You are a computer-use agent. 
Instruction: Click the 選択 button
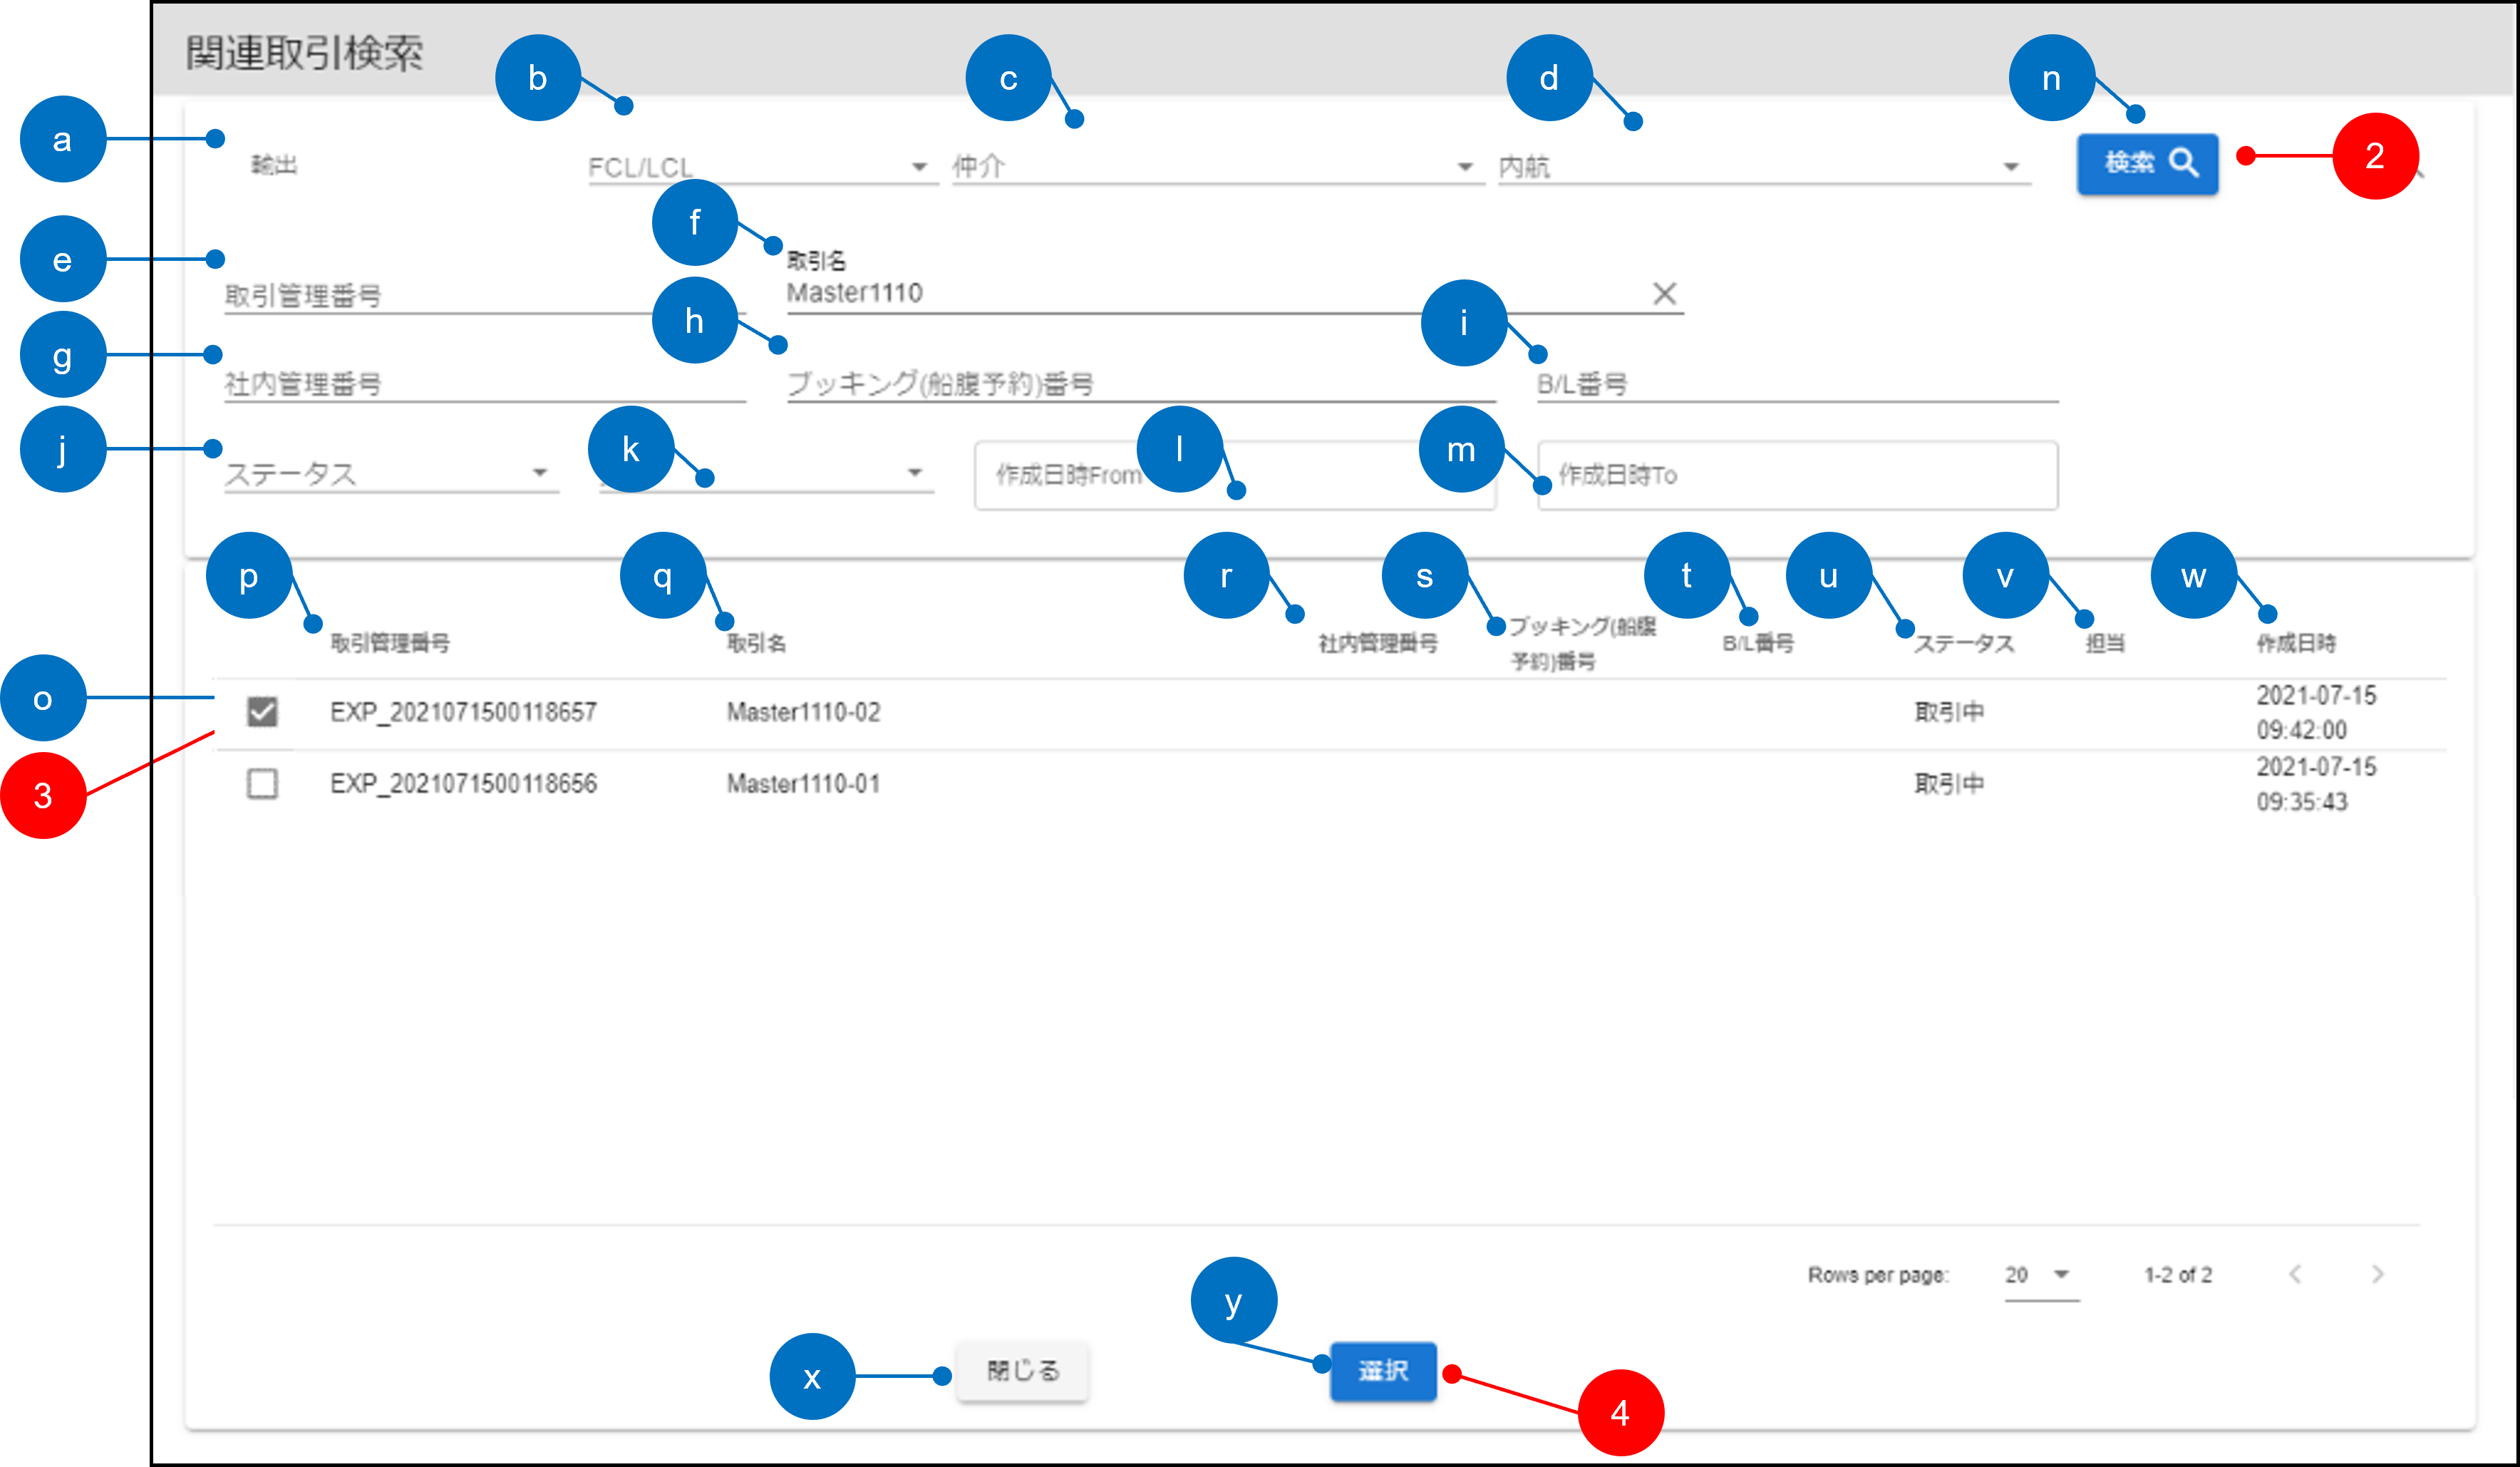coord(1383,1371)
